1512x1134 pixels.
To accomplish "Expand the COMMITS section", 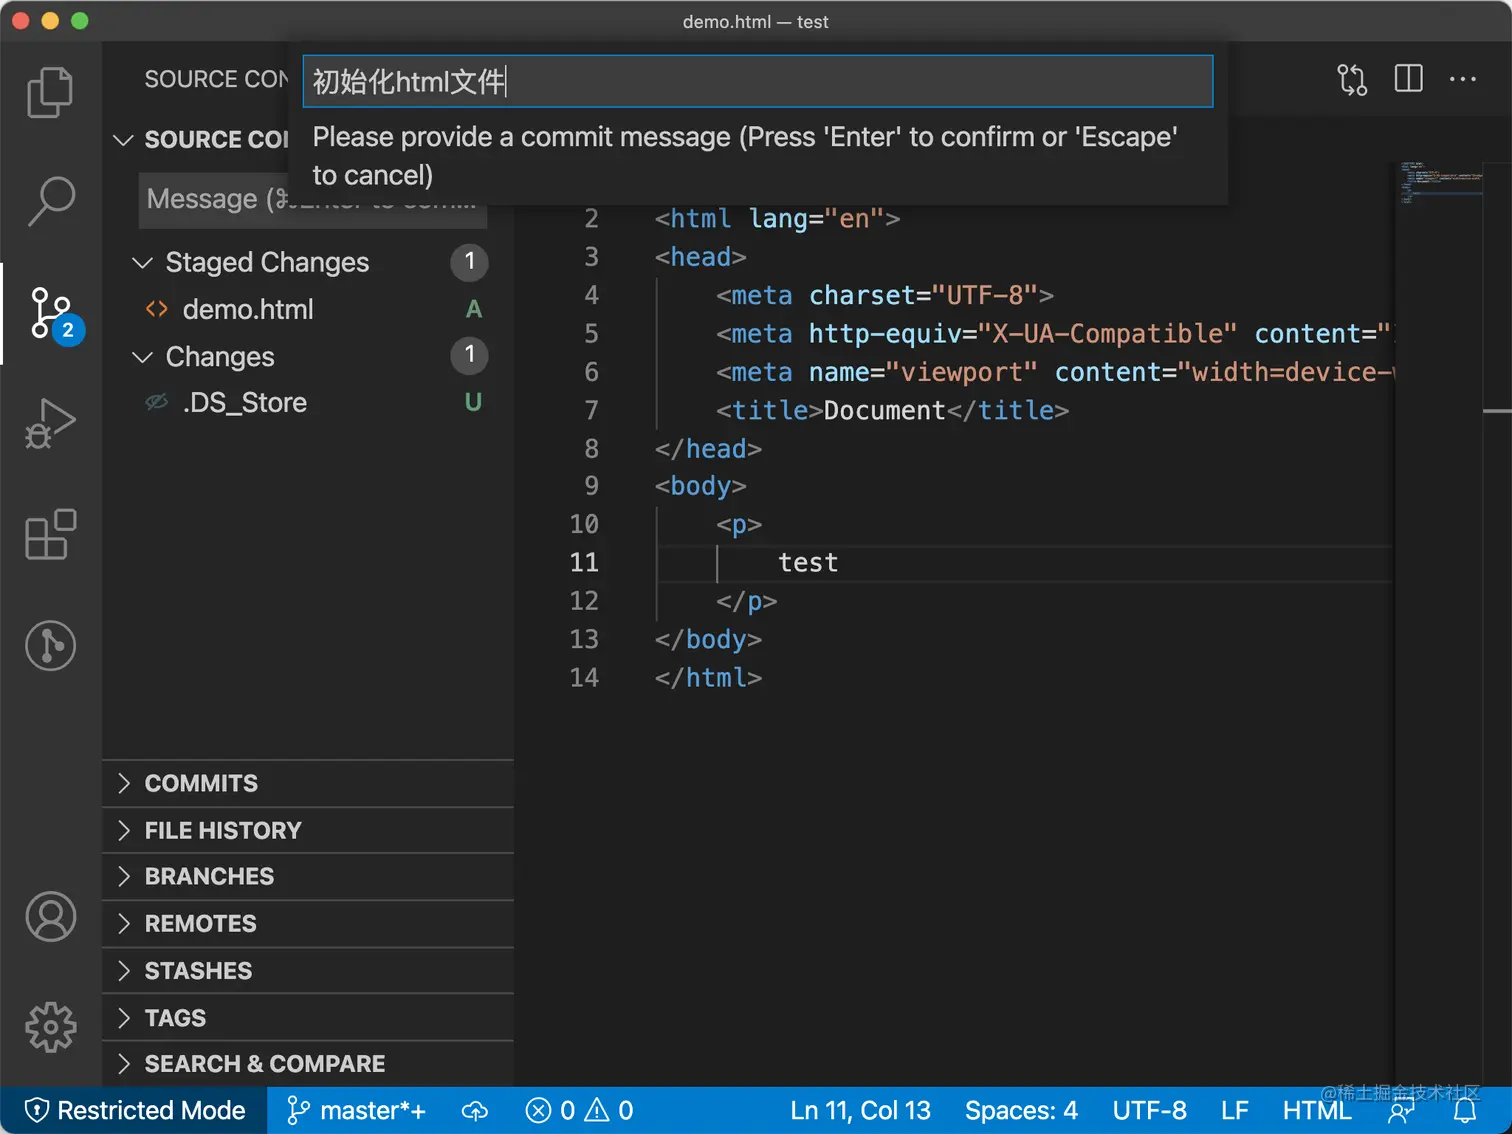I will (x=308, y=783).
